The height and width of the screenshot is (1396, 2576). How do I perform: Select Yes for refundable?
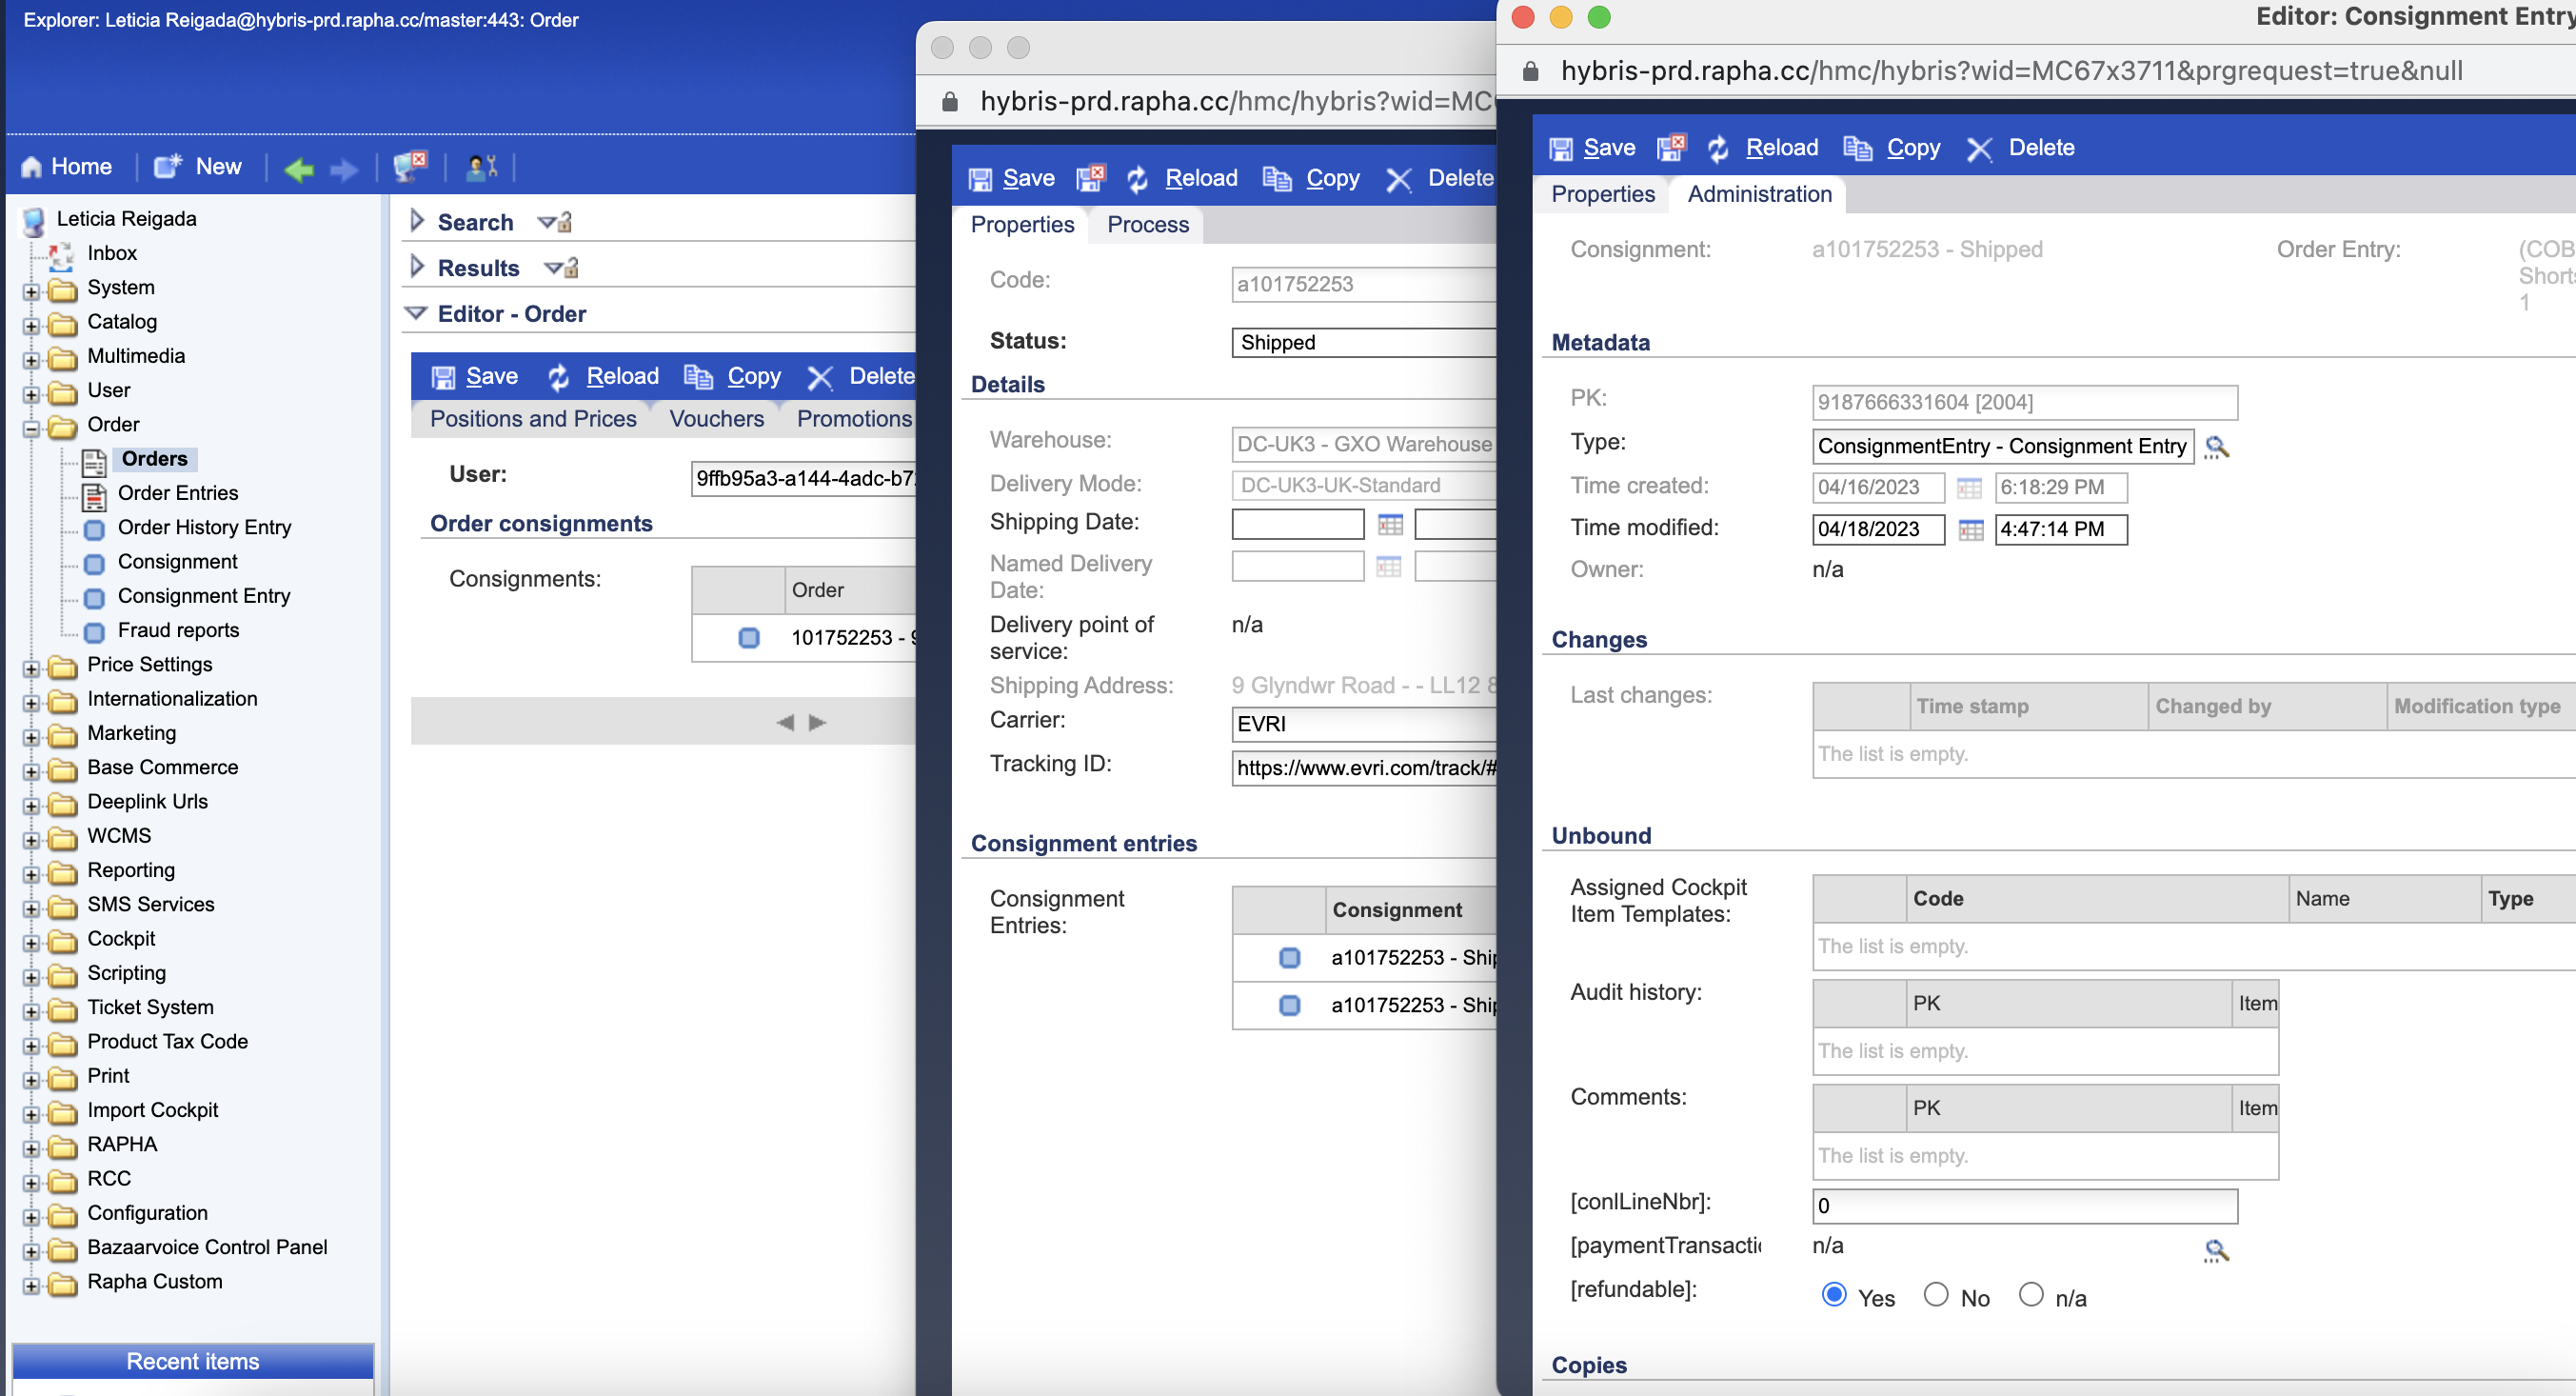click(1833, 1294)
